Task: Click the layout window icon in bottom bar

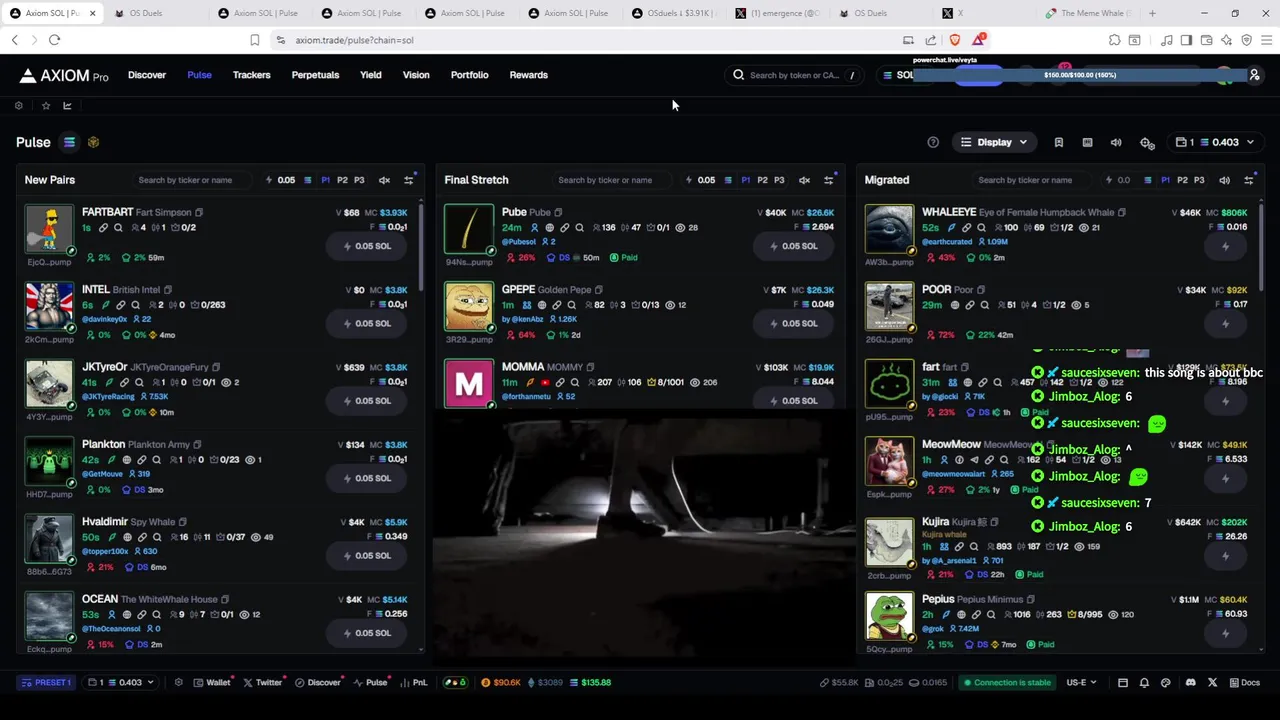Action: click(1122, 682)
